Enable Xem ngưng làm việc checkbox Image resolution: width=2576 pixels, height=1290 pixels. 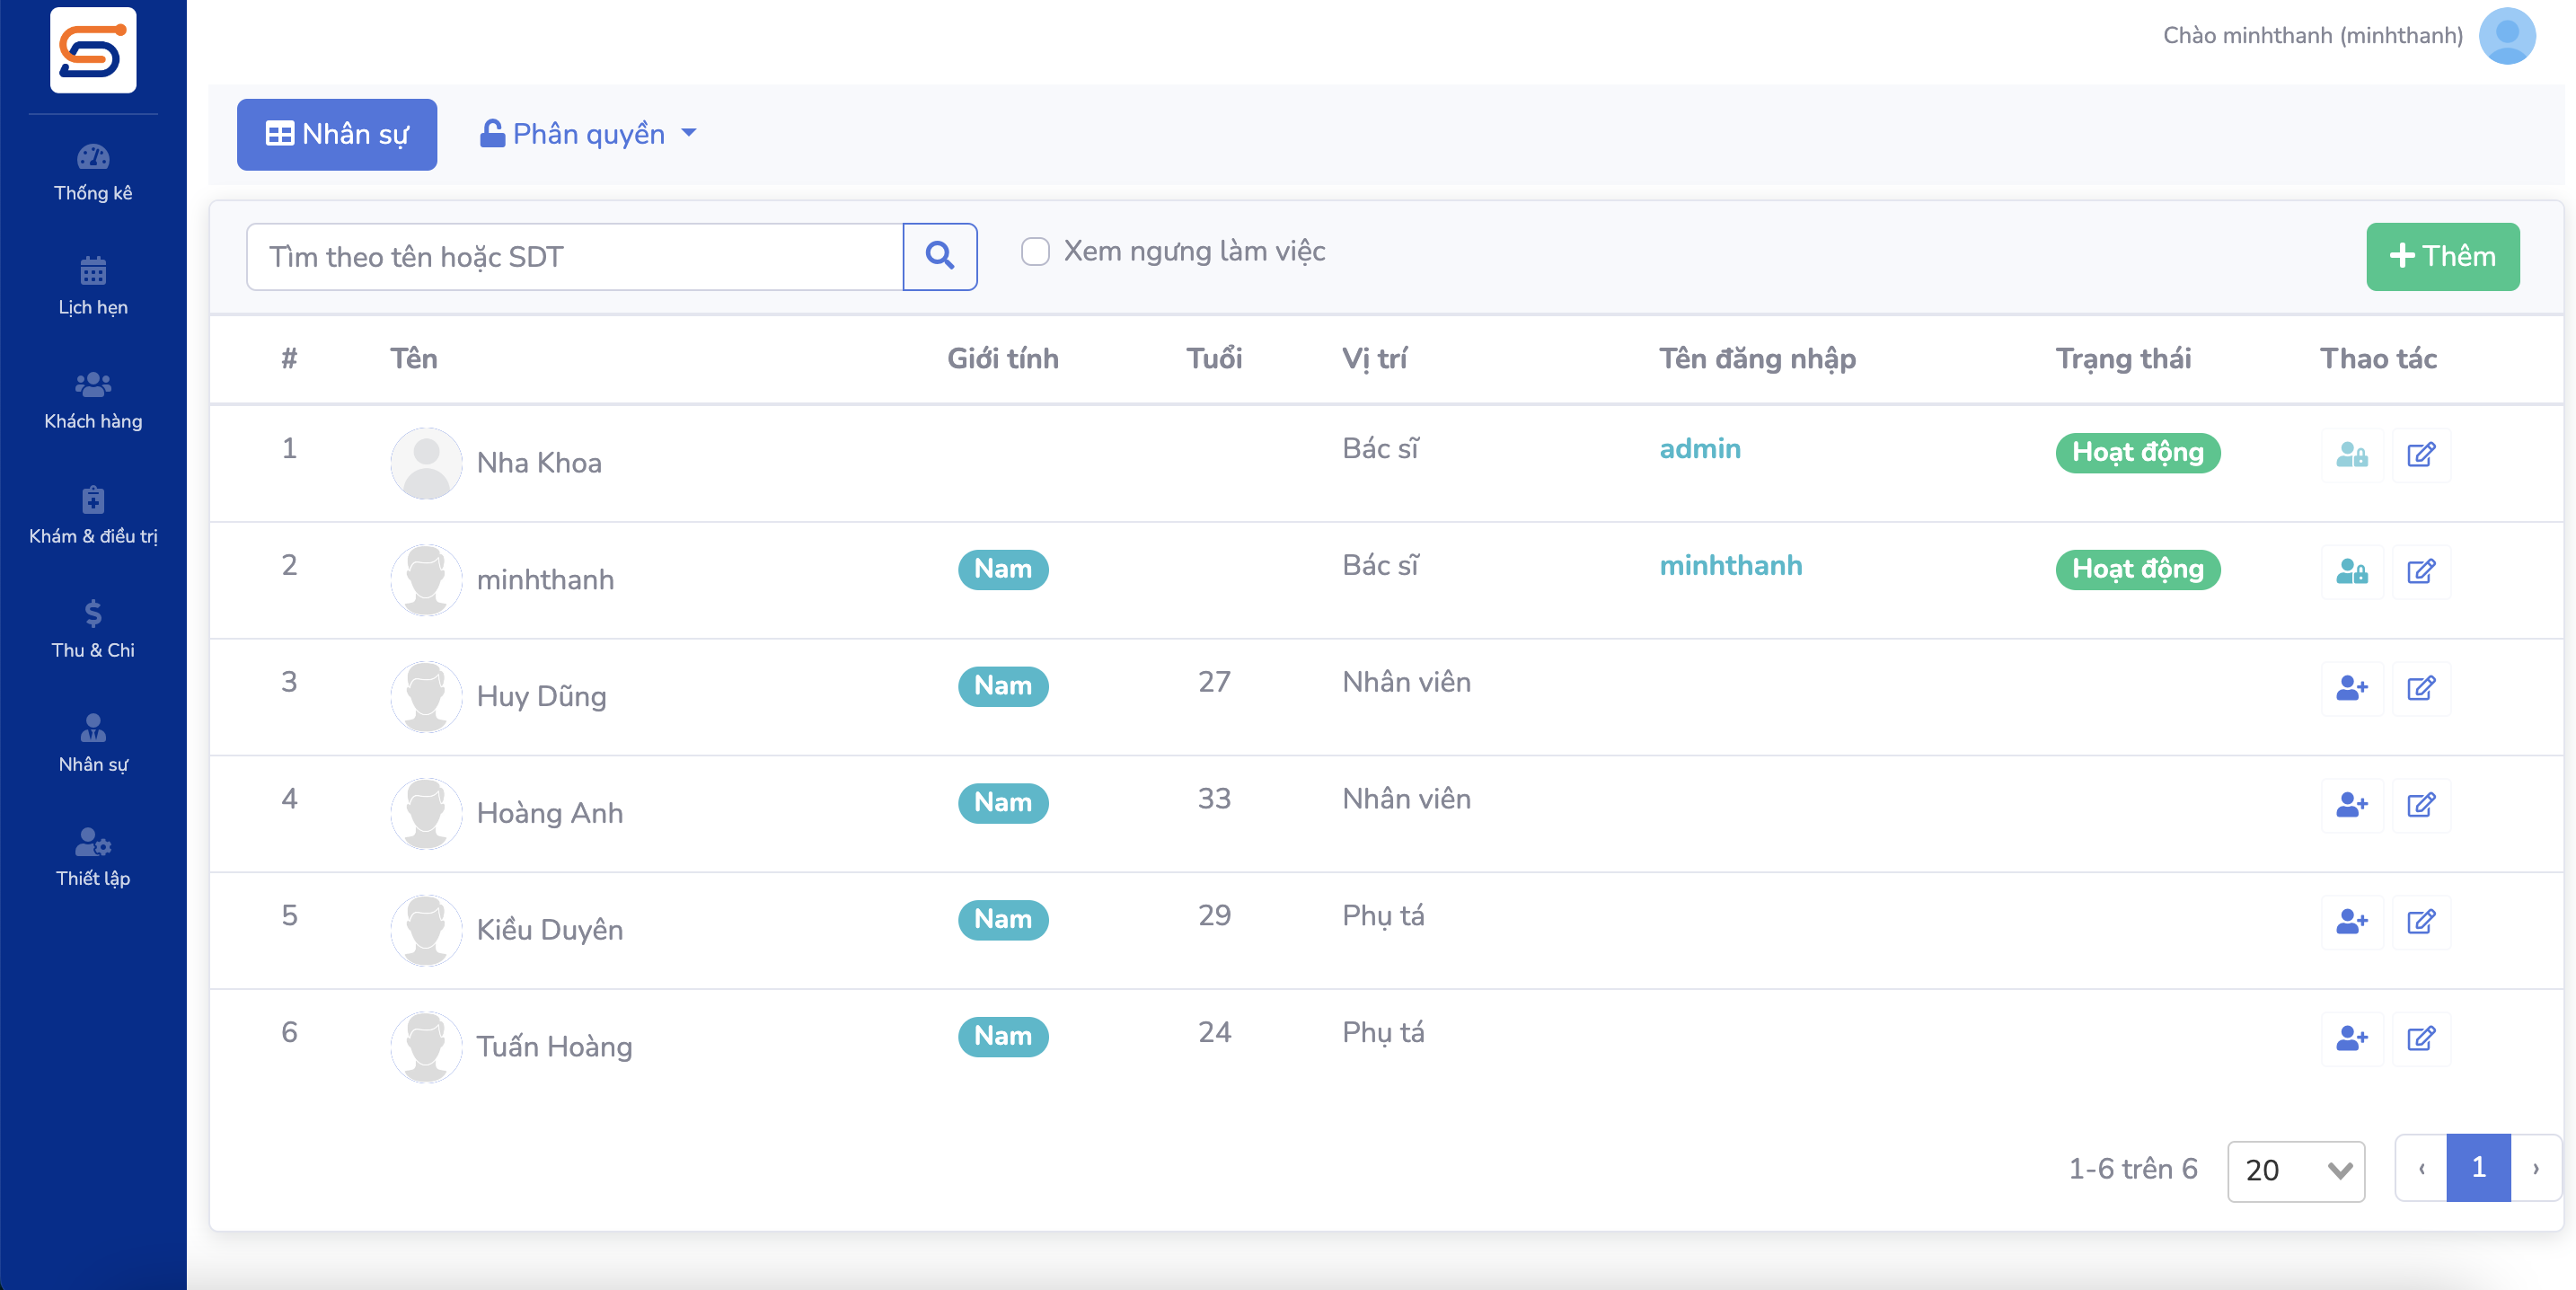(x=1035, y=251)
